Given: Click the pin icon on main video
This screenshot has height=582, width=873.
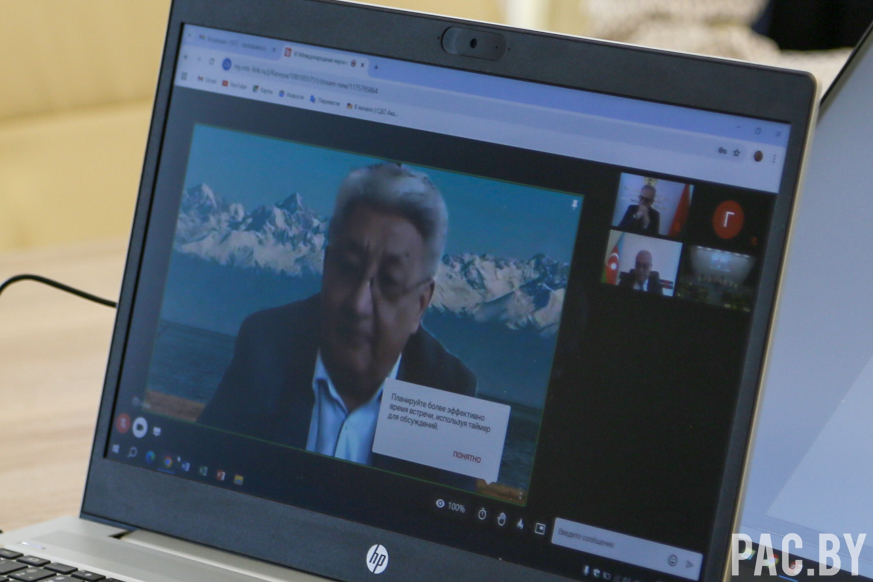Looking at the screenshot, I should pyautogui.click(x=574, y=206).
